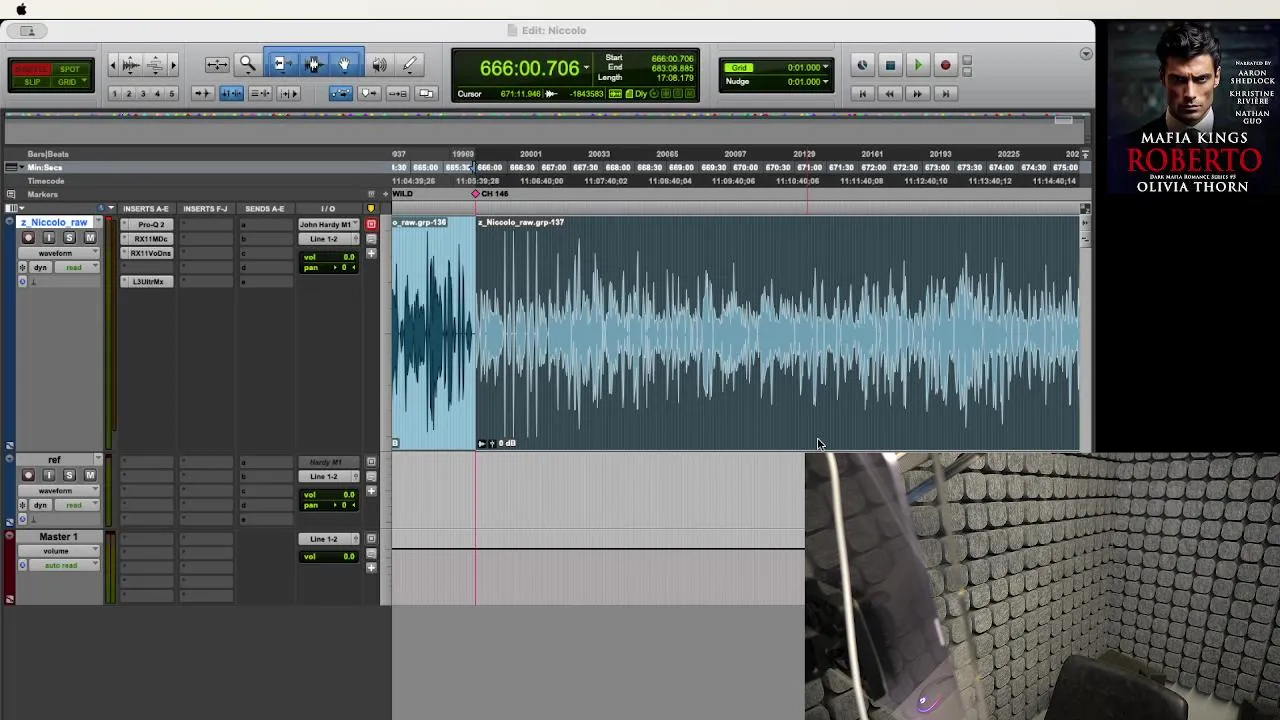
Task: Click the red playlist button on z_Niccolo_raw
Action: [371, 224]
